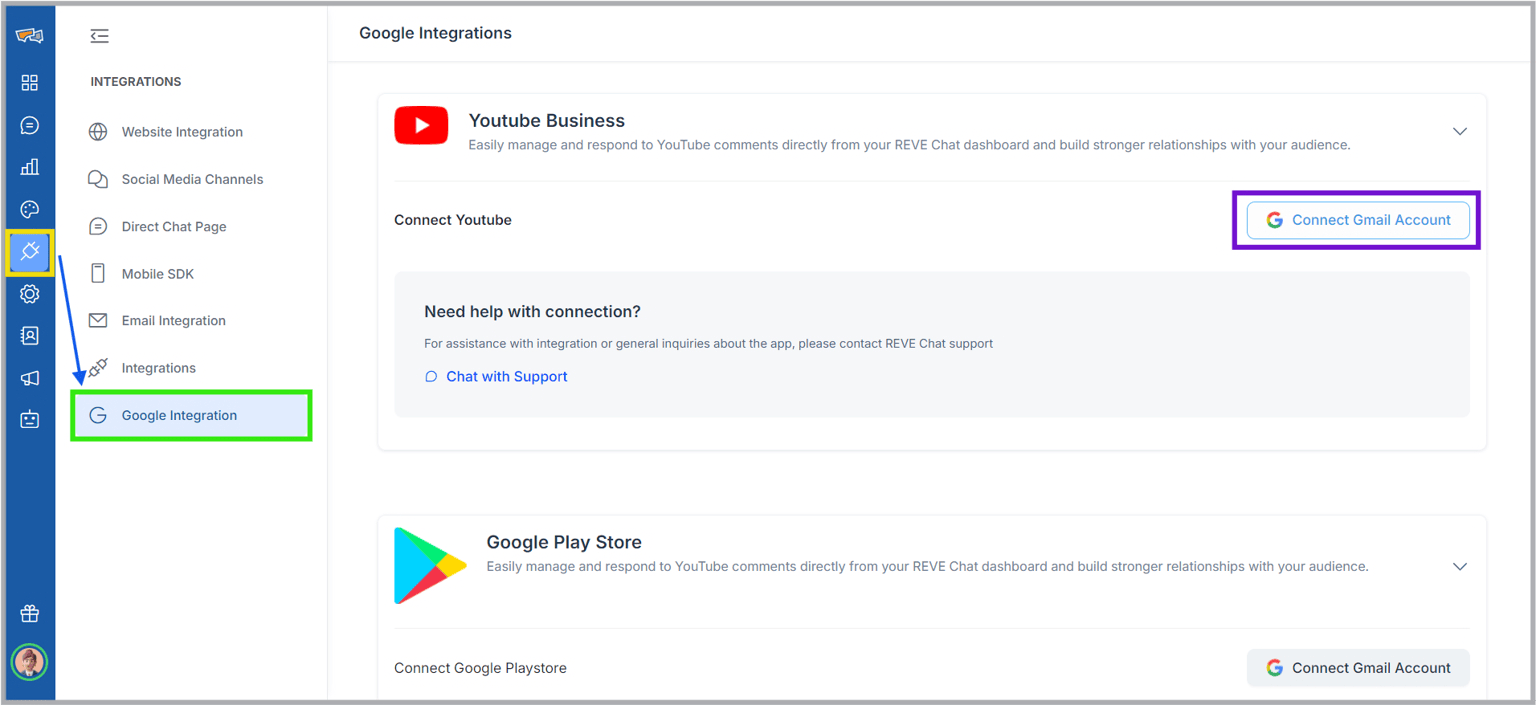1536x705 pixels.
Task: Collapse the Google Play Store section chevron
Action: (1460, 566)
